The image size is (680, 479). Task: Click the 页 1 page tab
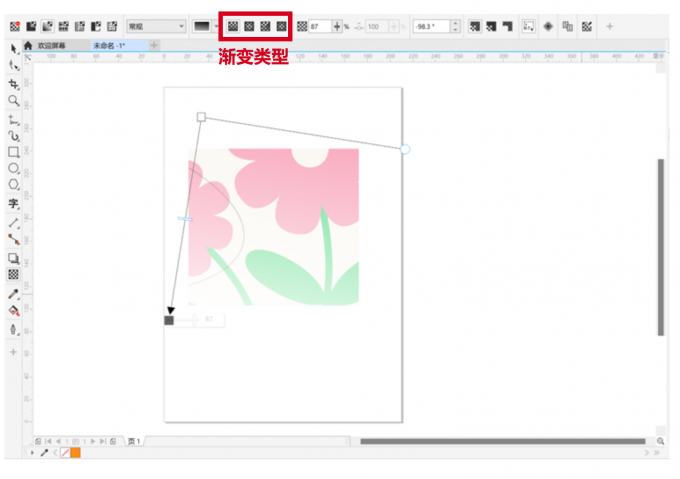click(x=134, y=441)
